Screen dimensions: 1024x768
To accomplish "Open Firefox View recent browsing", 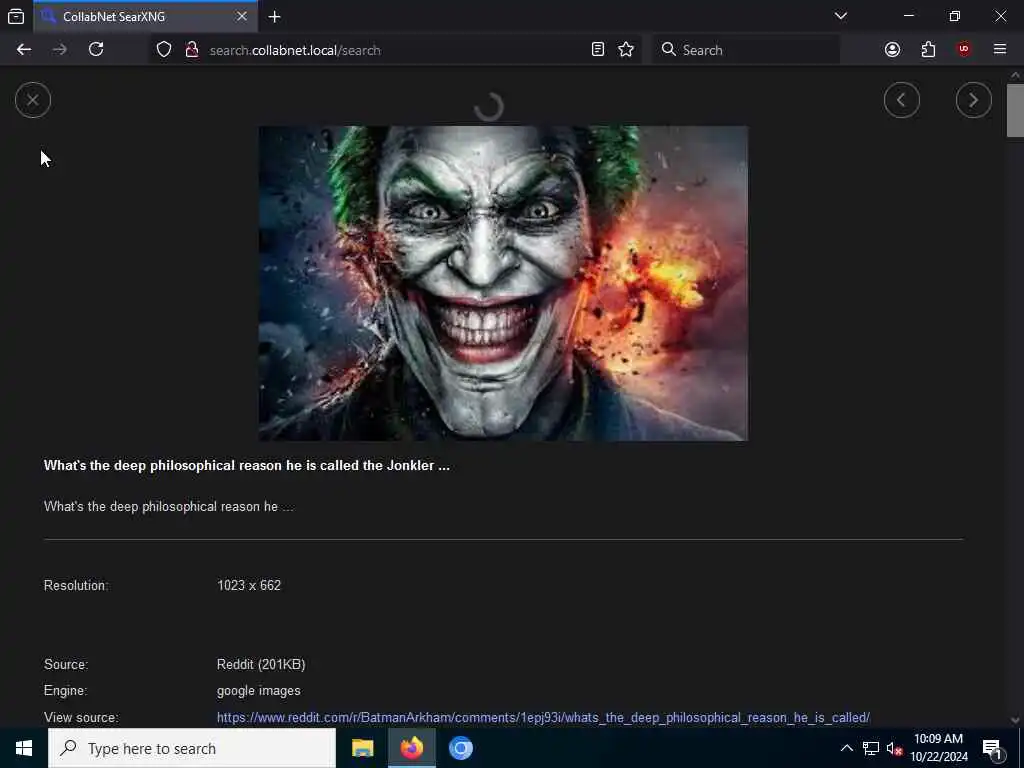I will point(16,16).
